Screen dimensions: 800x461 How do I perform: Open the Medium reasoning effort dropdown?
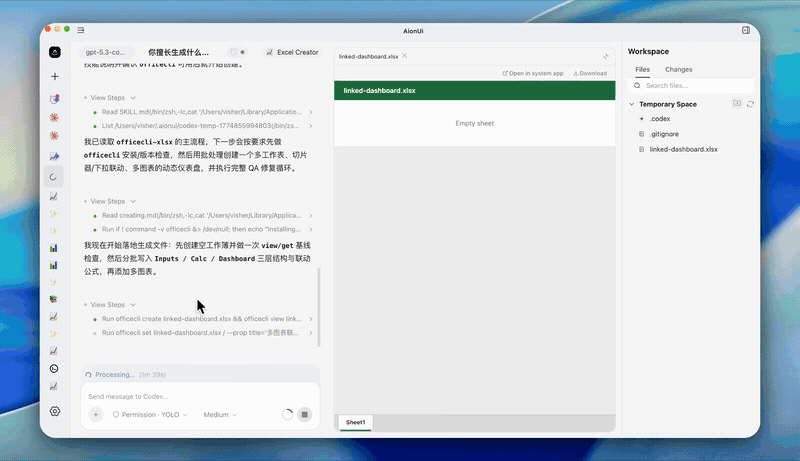(x=220, y=415)
